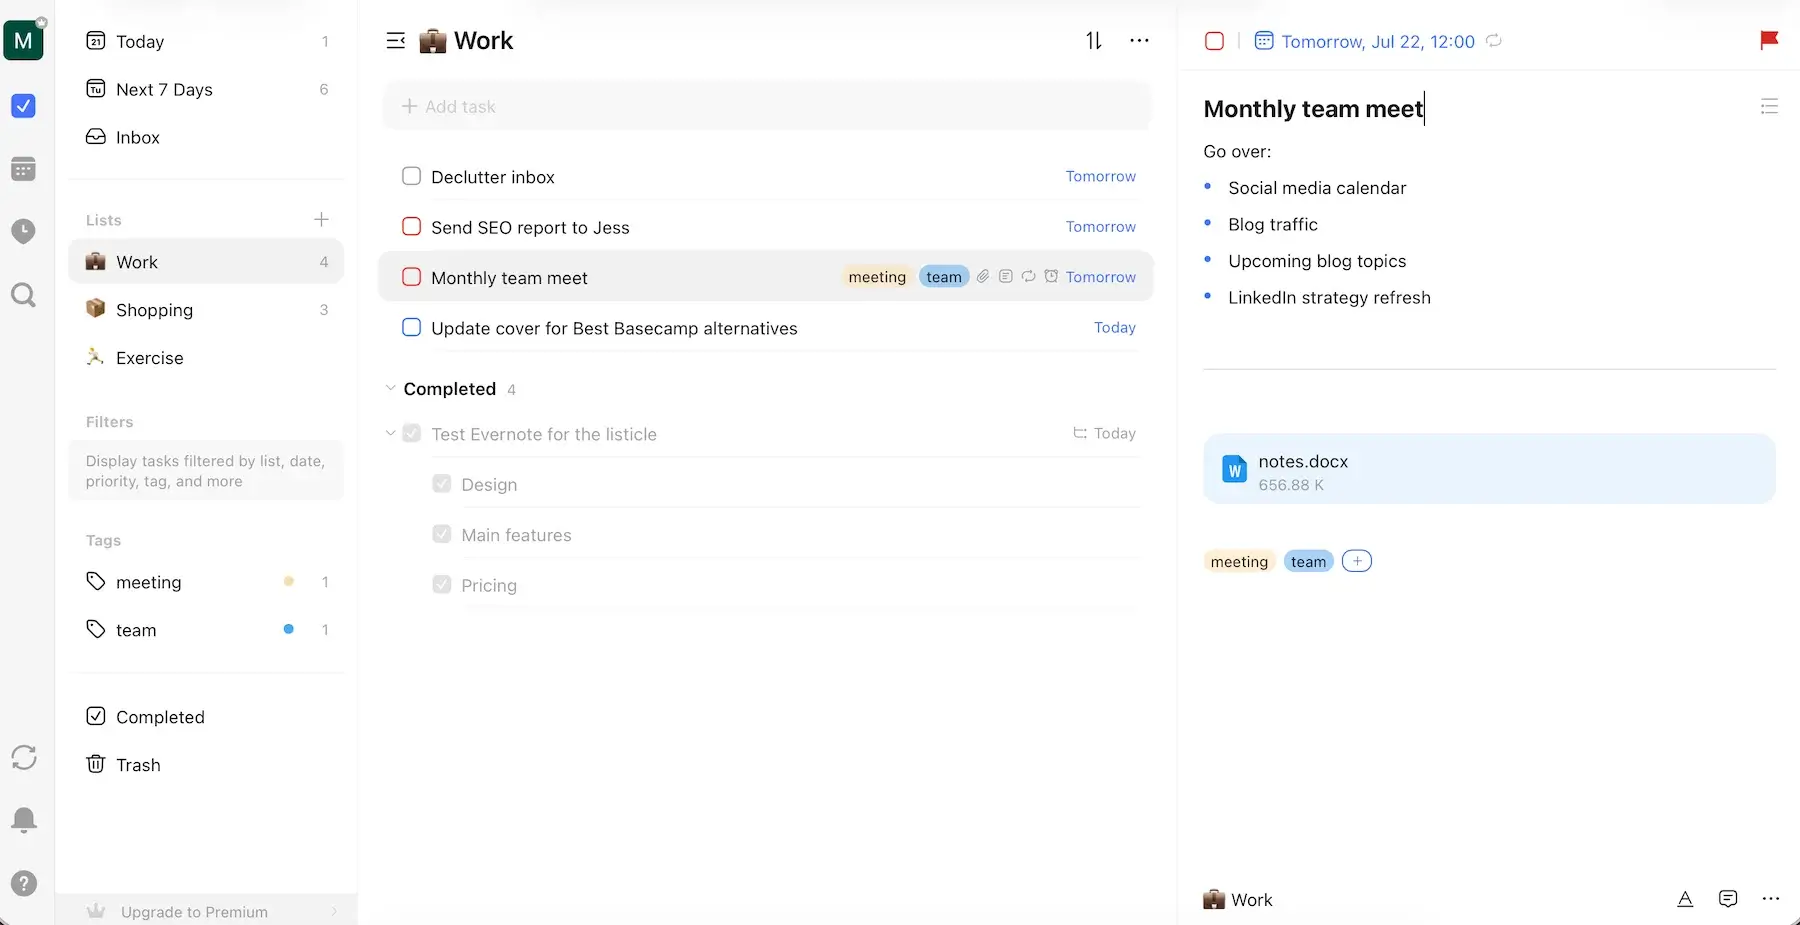Image resolution: width=1800 pixels, height=925 pixels.
Task: Expand the Upgrade to Premium arrow
Action: click(x=334, y=911)
